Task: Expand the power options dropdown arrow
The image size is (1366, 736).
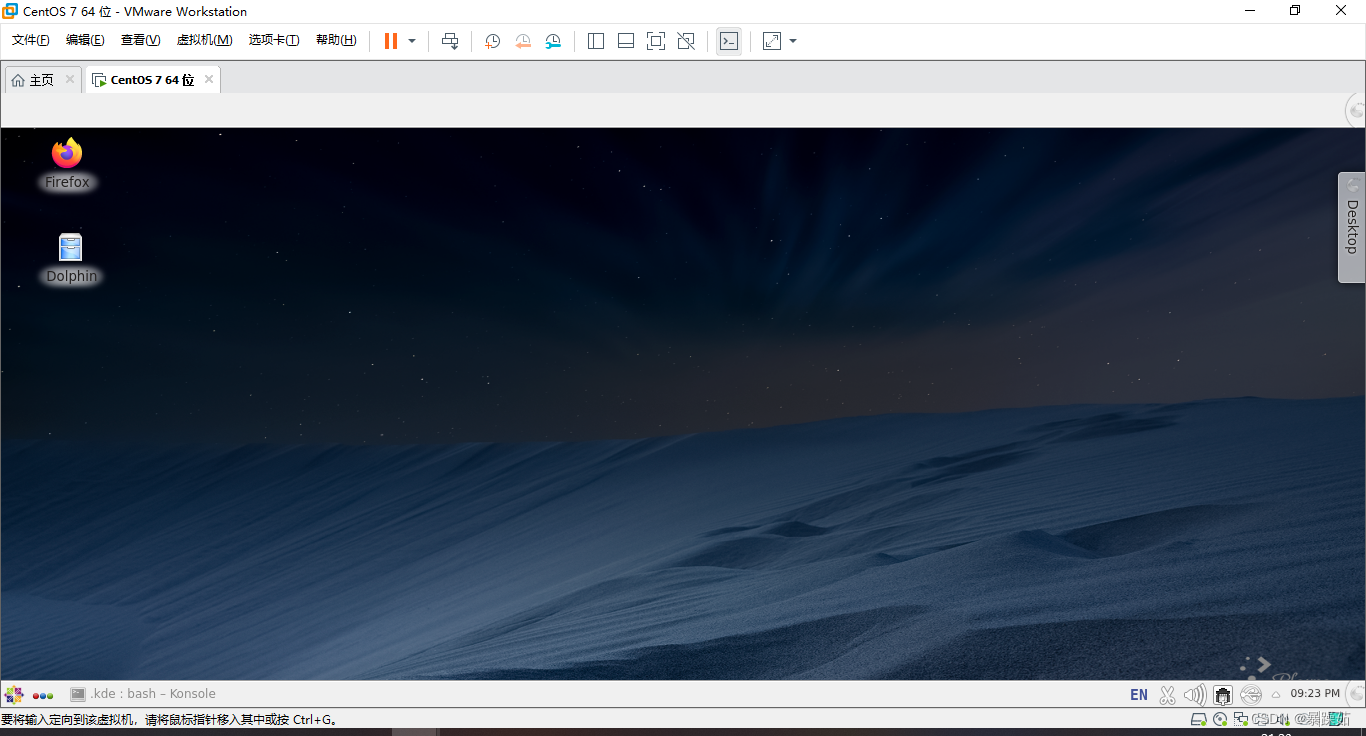Action: pyautogui.click(x=412, y=41)
